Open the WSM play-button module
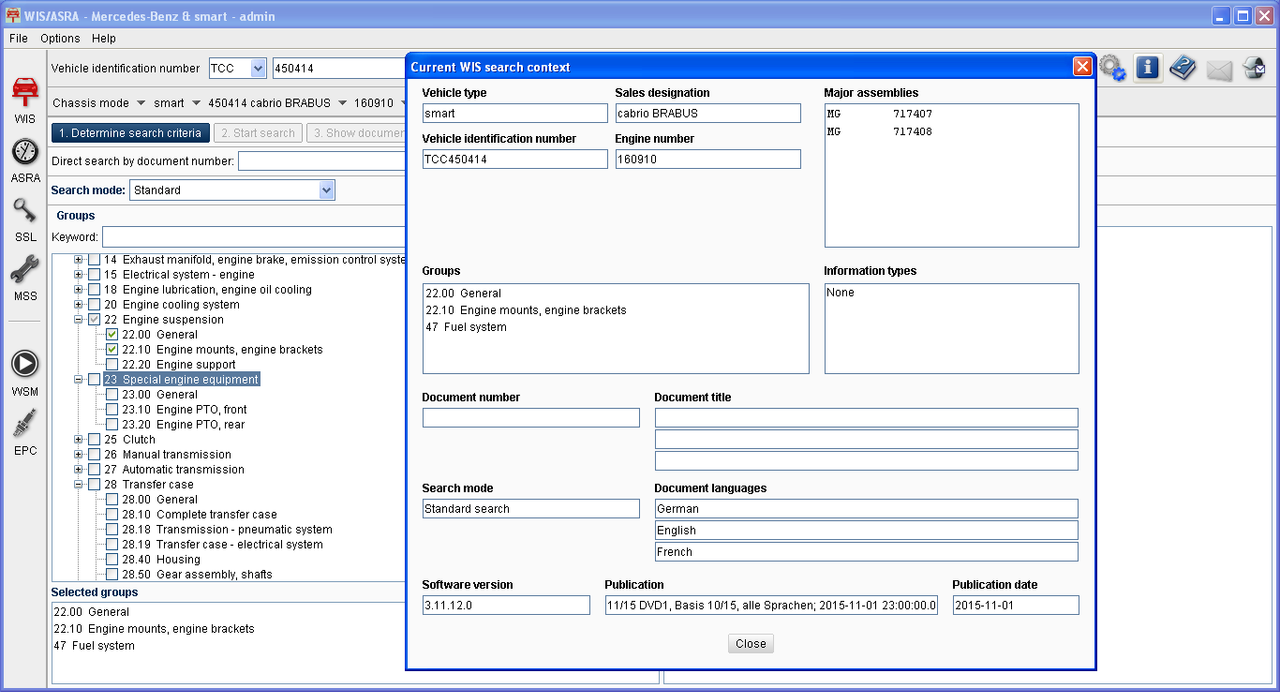1280x692 pixels. click(x=25, y=373)
